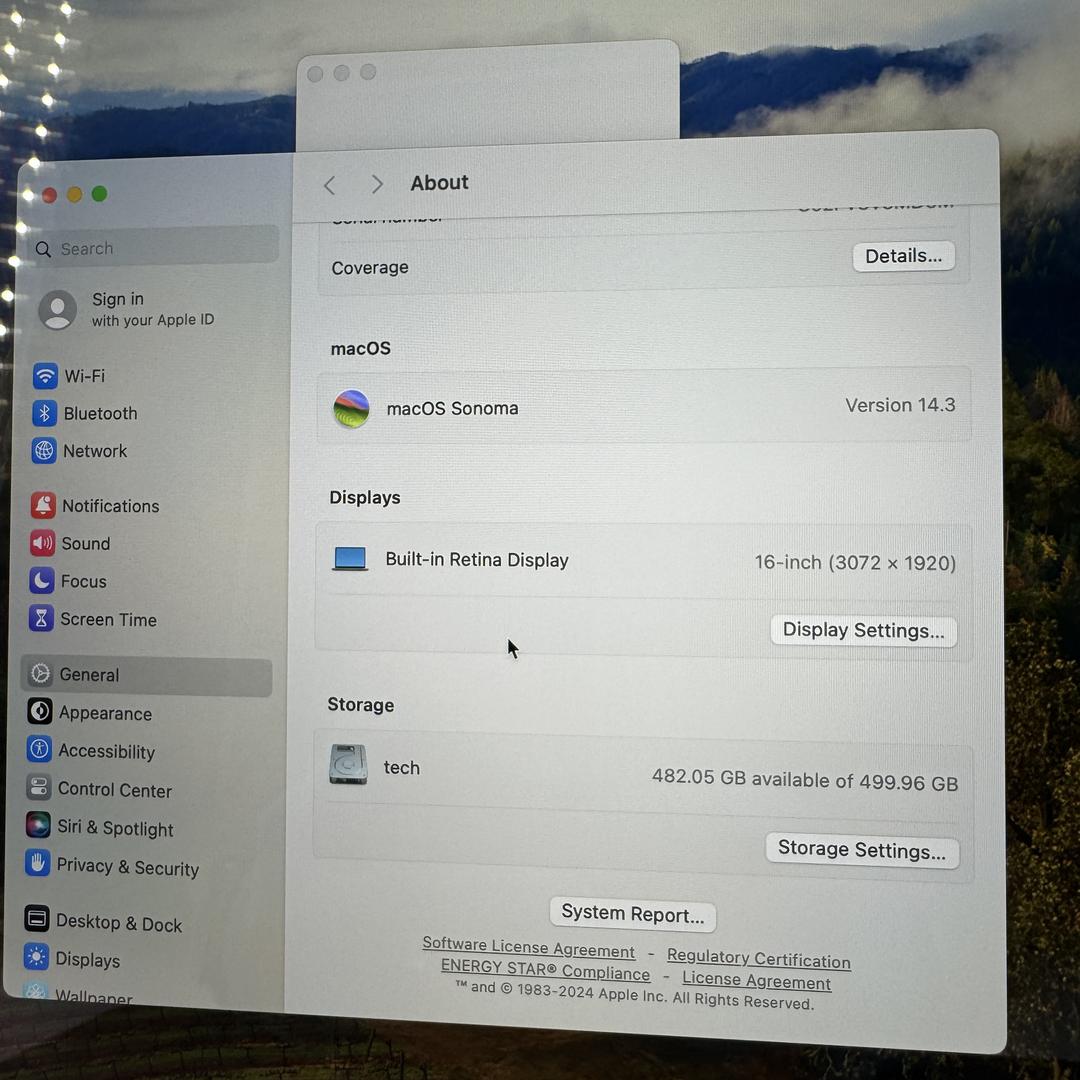Viewport: 1080px width, 1080px height.
Task: Open Storage Settings
Action: click(862, 851)
